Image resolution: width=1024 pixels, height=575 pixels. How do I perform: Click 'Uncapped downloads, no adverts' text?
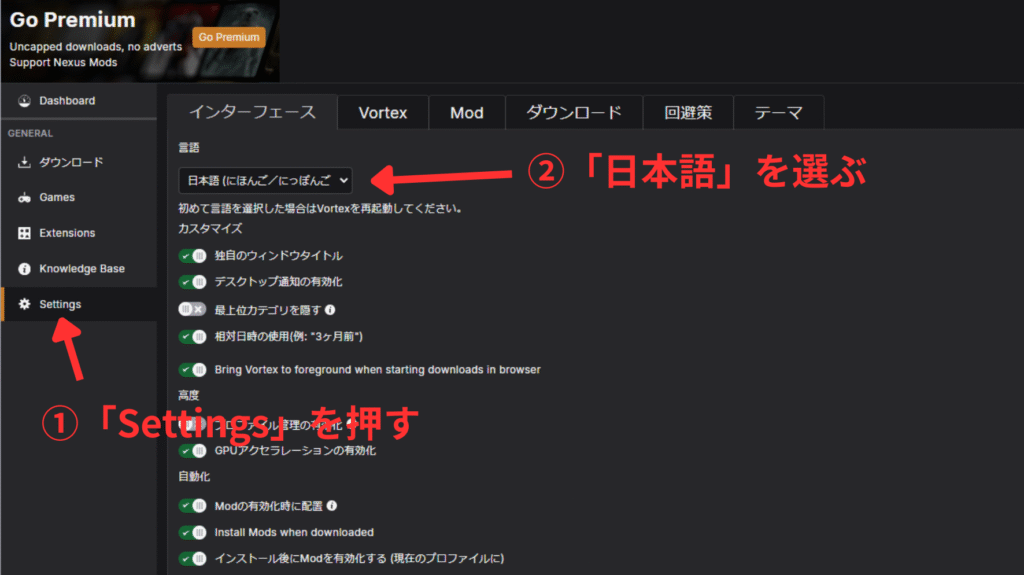[95, 47]
